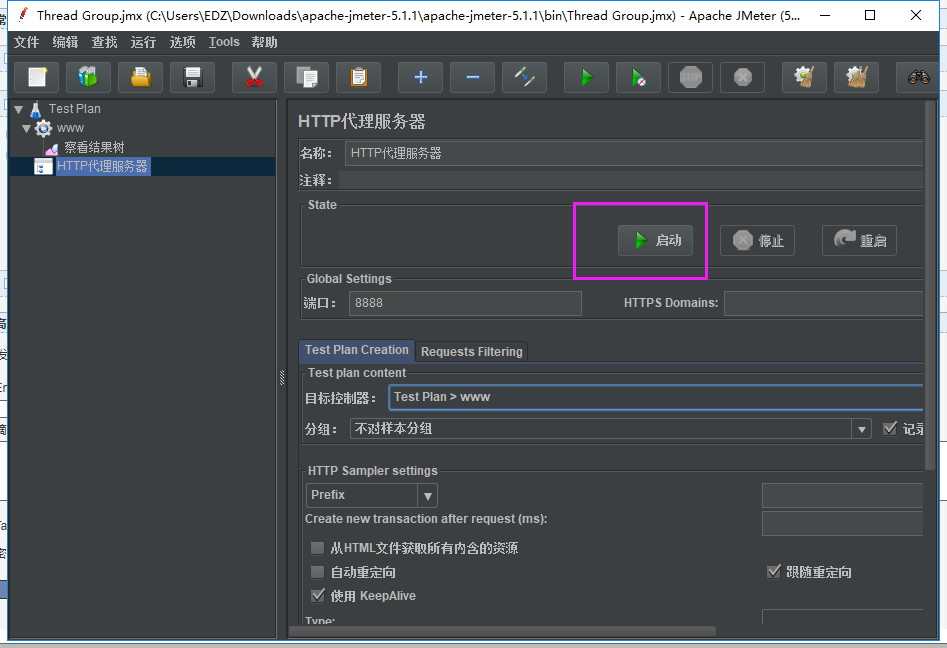
Task: Collapse the Test Plan tree node
Action: (19, 110)
